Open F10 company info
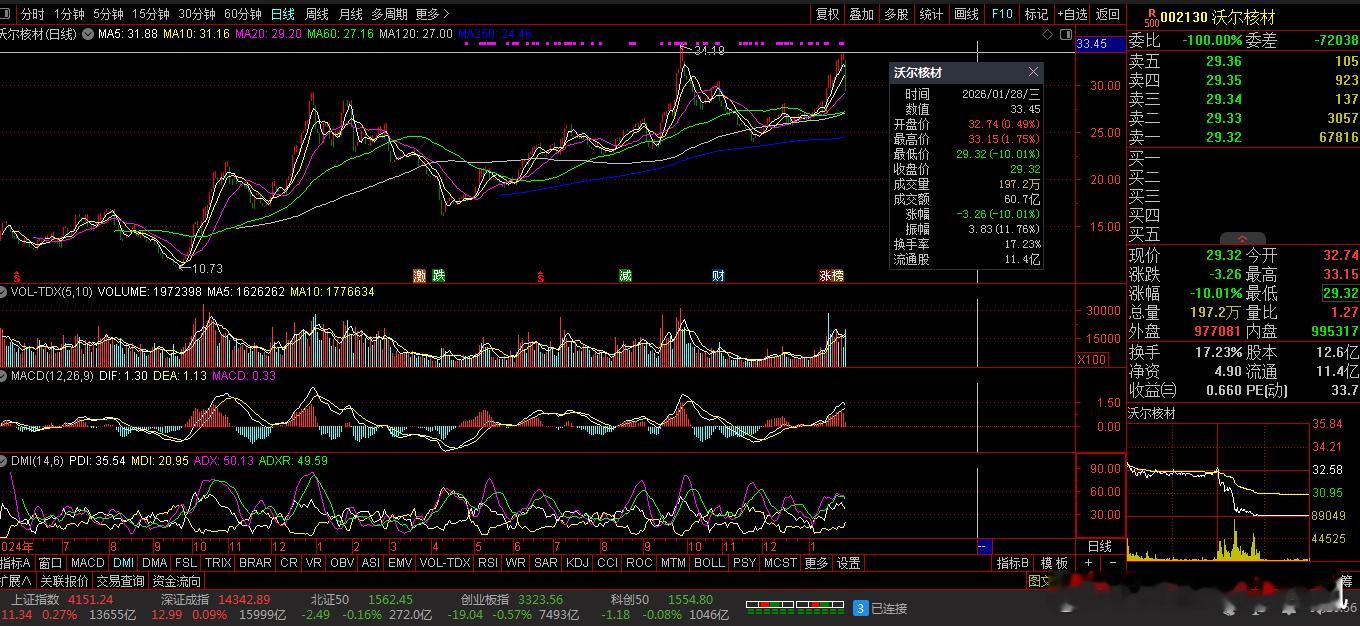This screenshot has width=1360, height=626. pyautogui.click(x=1001, y=14)
